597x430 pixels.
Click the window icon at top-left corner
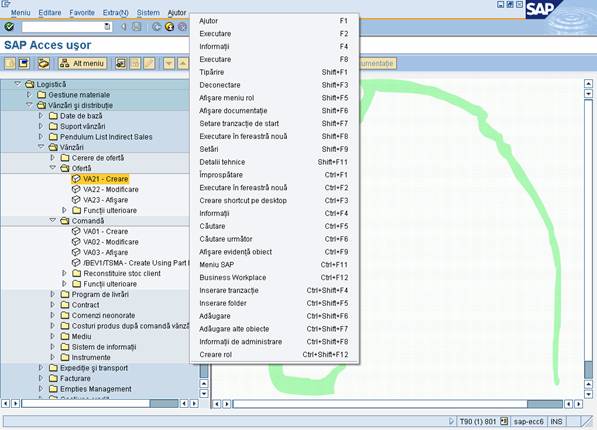pyautogui.click(x=6, y=3)
